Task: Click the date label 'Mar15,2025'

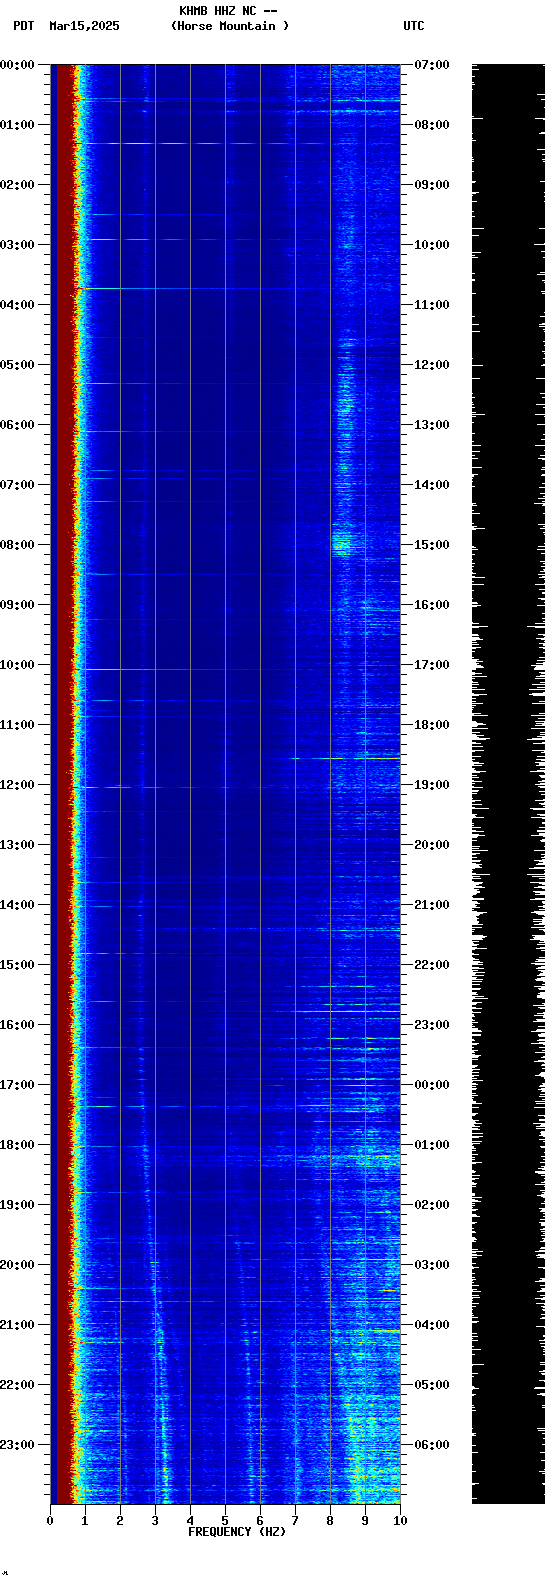Action: (x=84, y=26)
